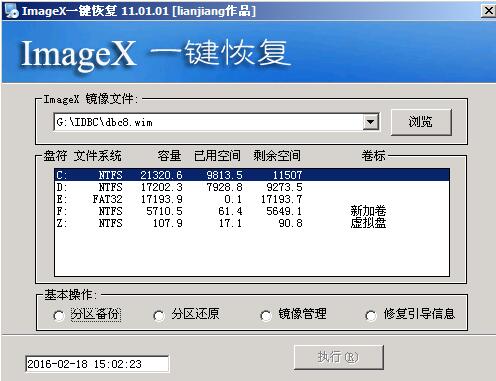Viewport: 496px width, 381px height.
Task: Click the 17202.3 capacity value
Action: [162, 187]
